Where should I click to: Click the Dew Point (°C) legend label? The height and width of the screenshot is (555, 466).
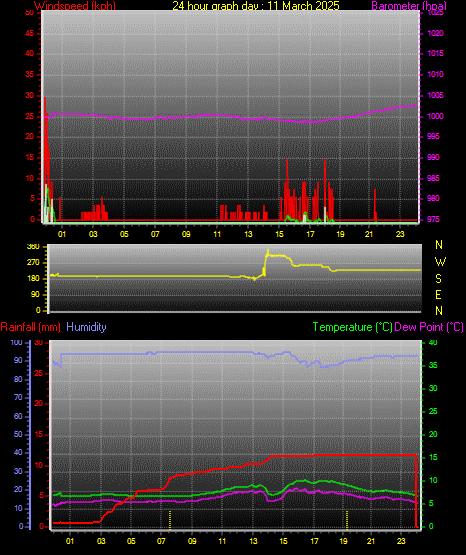[429, 327]
